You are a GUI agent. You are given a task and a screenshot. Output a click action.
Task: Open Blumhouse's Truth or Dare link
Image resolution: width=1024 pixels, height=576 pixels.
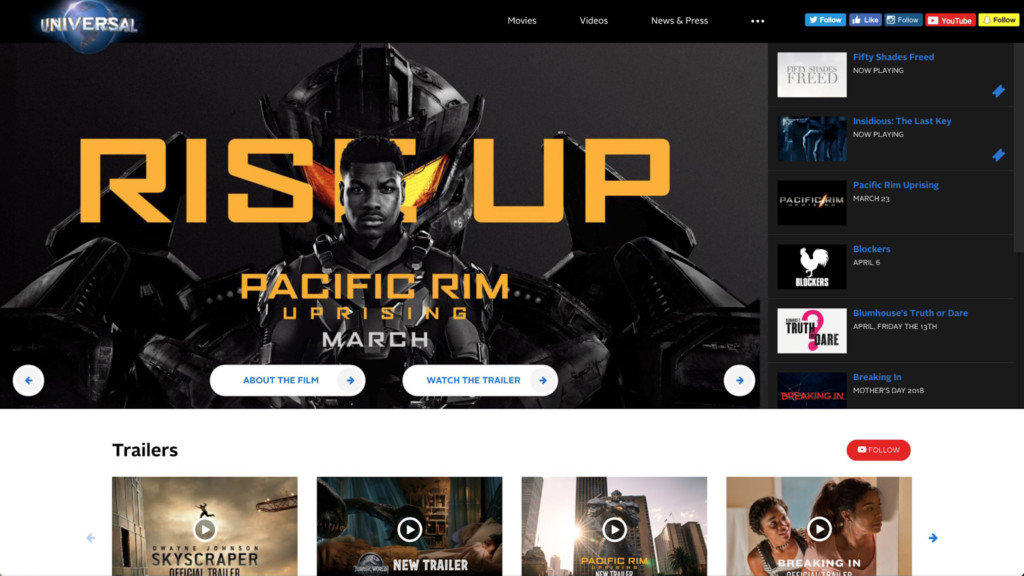point(910,313)
